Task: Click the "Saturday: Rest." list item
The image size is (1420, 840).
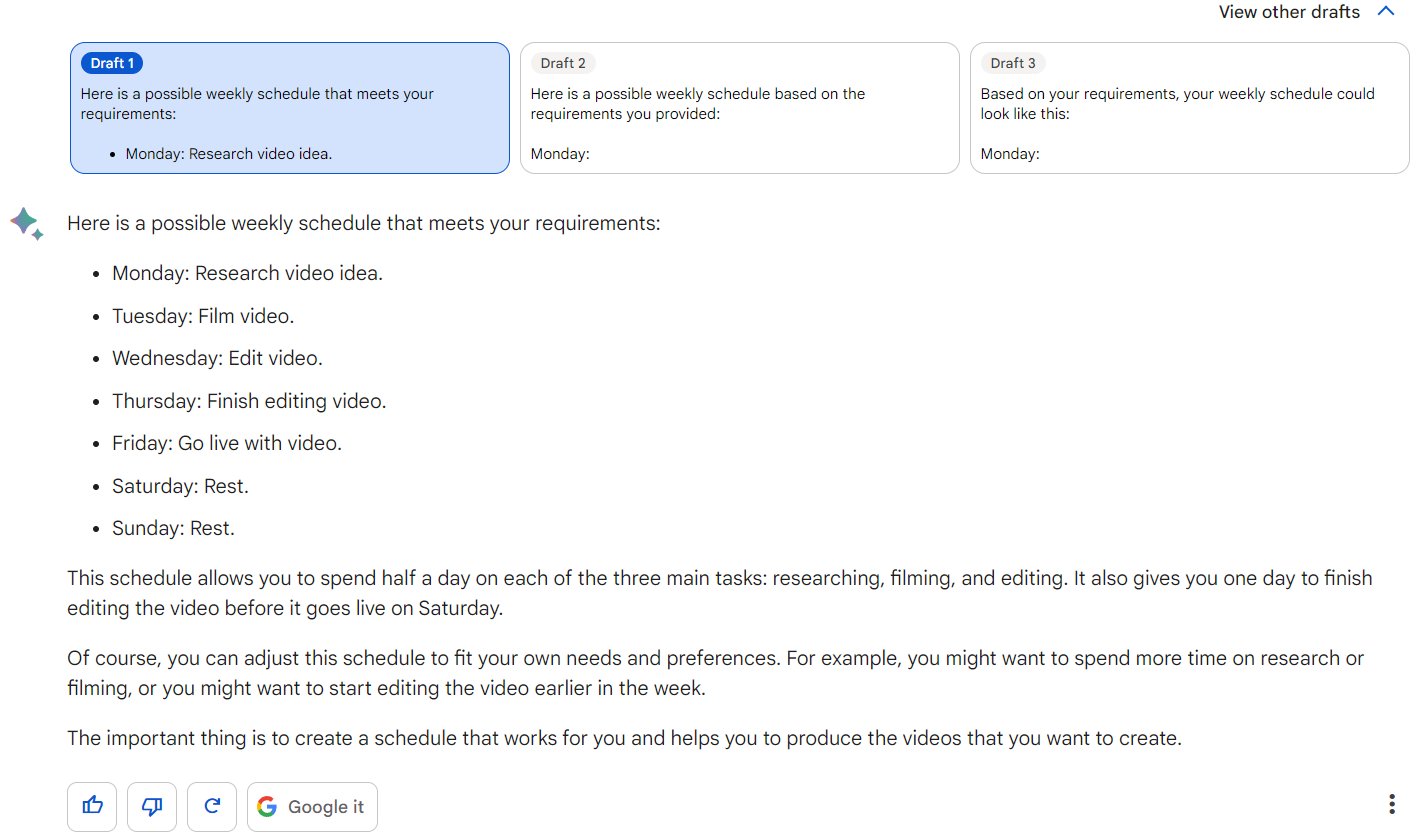Action: tap(180, 486)
